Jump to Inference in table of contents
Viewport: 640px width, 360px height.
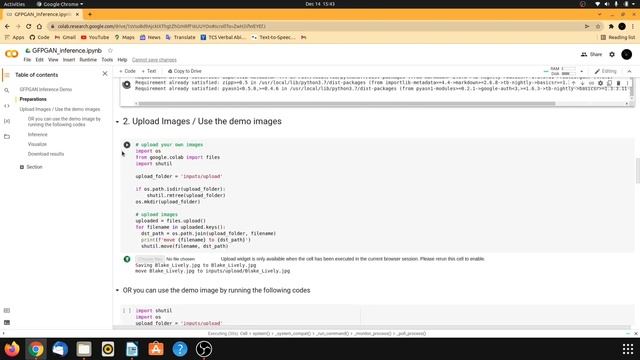(x=38, y=134)
